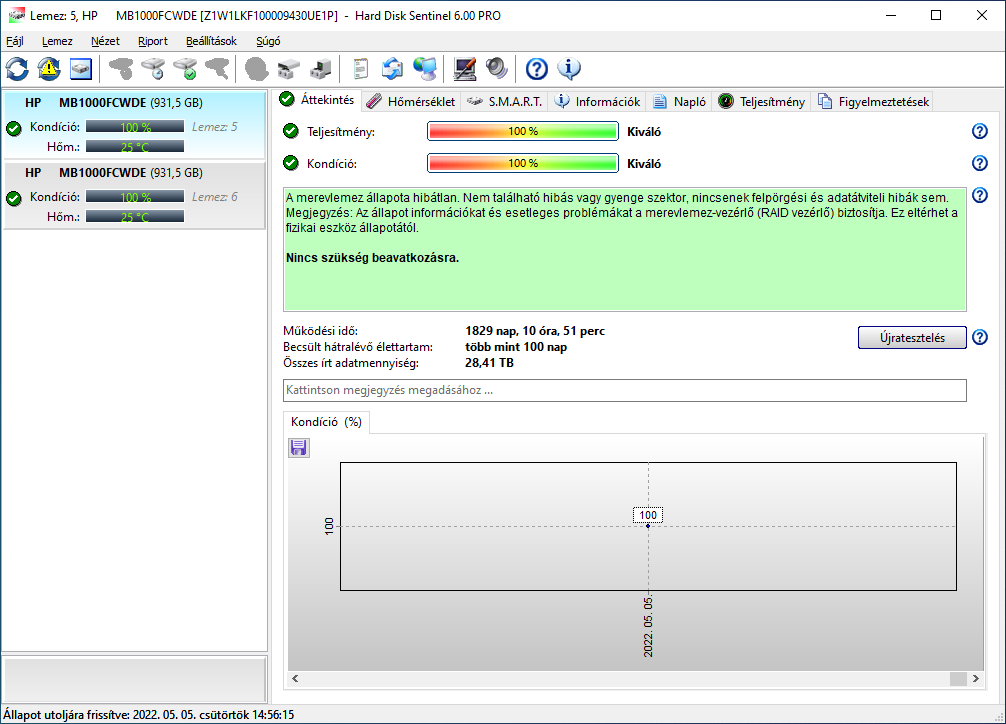Click the chart scrollbar right arrow
Viewport: 1006px width, 724px height.
pyautogui.click(x=975, y=678)
